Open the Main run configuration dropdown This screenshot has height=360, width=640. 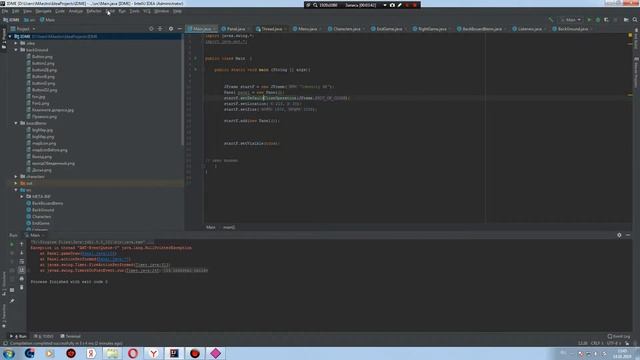tap(571, 20)
